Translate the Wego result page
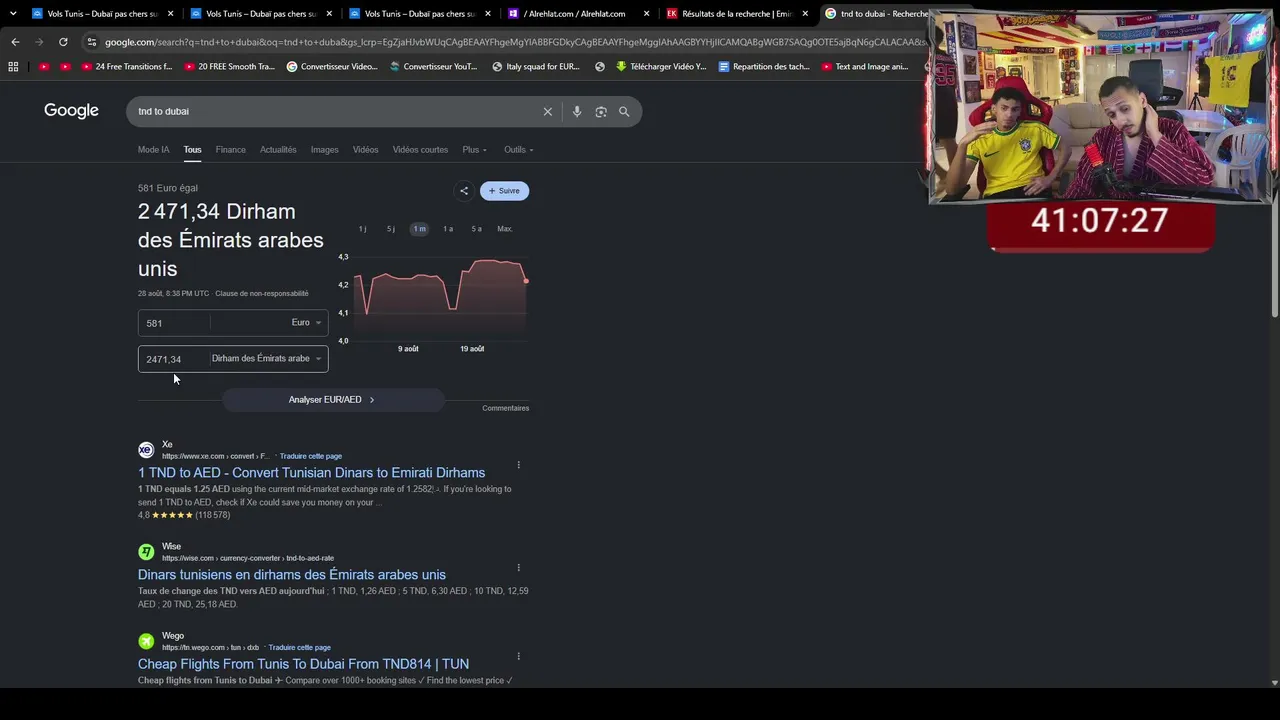The width and height of the screenshot is (1280, 720). (300, 647)
